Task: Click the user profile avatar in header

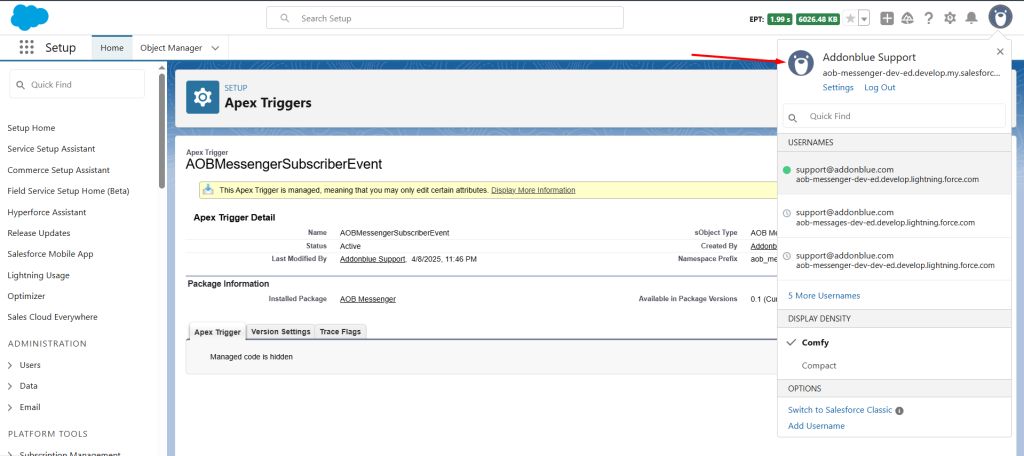Action: click(1000, 17)
